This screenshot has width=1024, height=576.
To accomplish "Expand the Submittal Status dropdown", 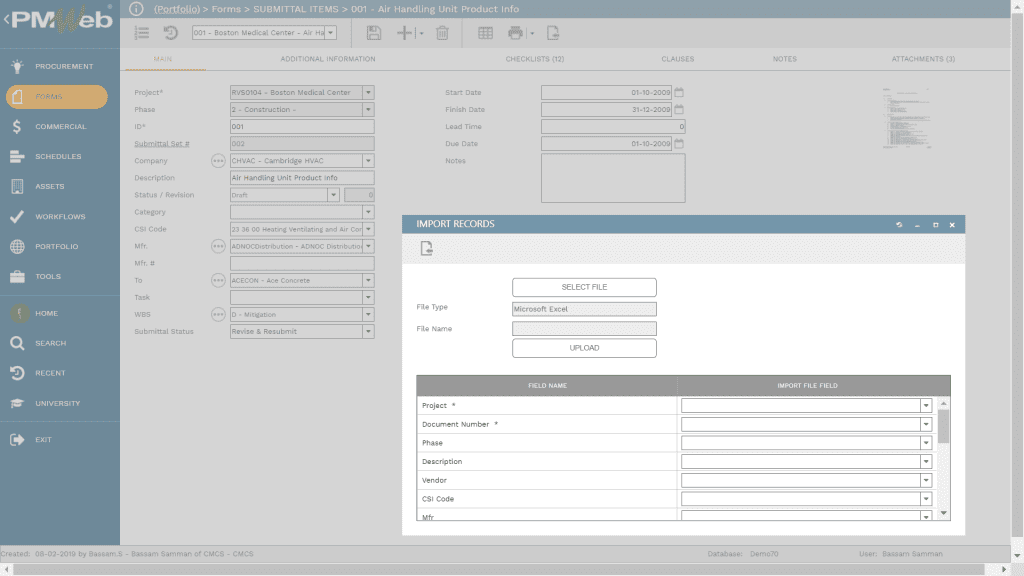I will [x=368, y=331].
